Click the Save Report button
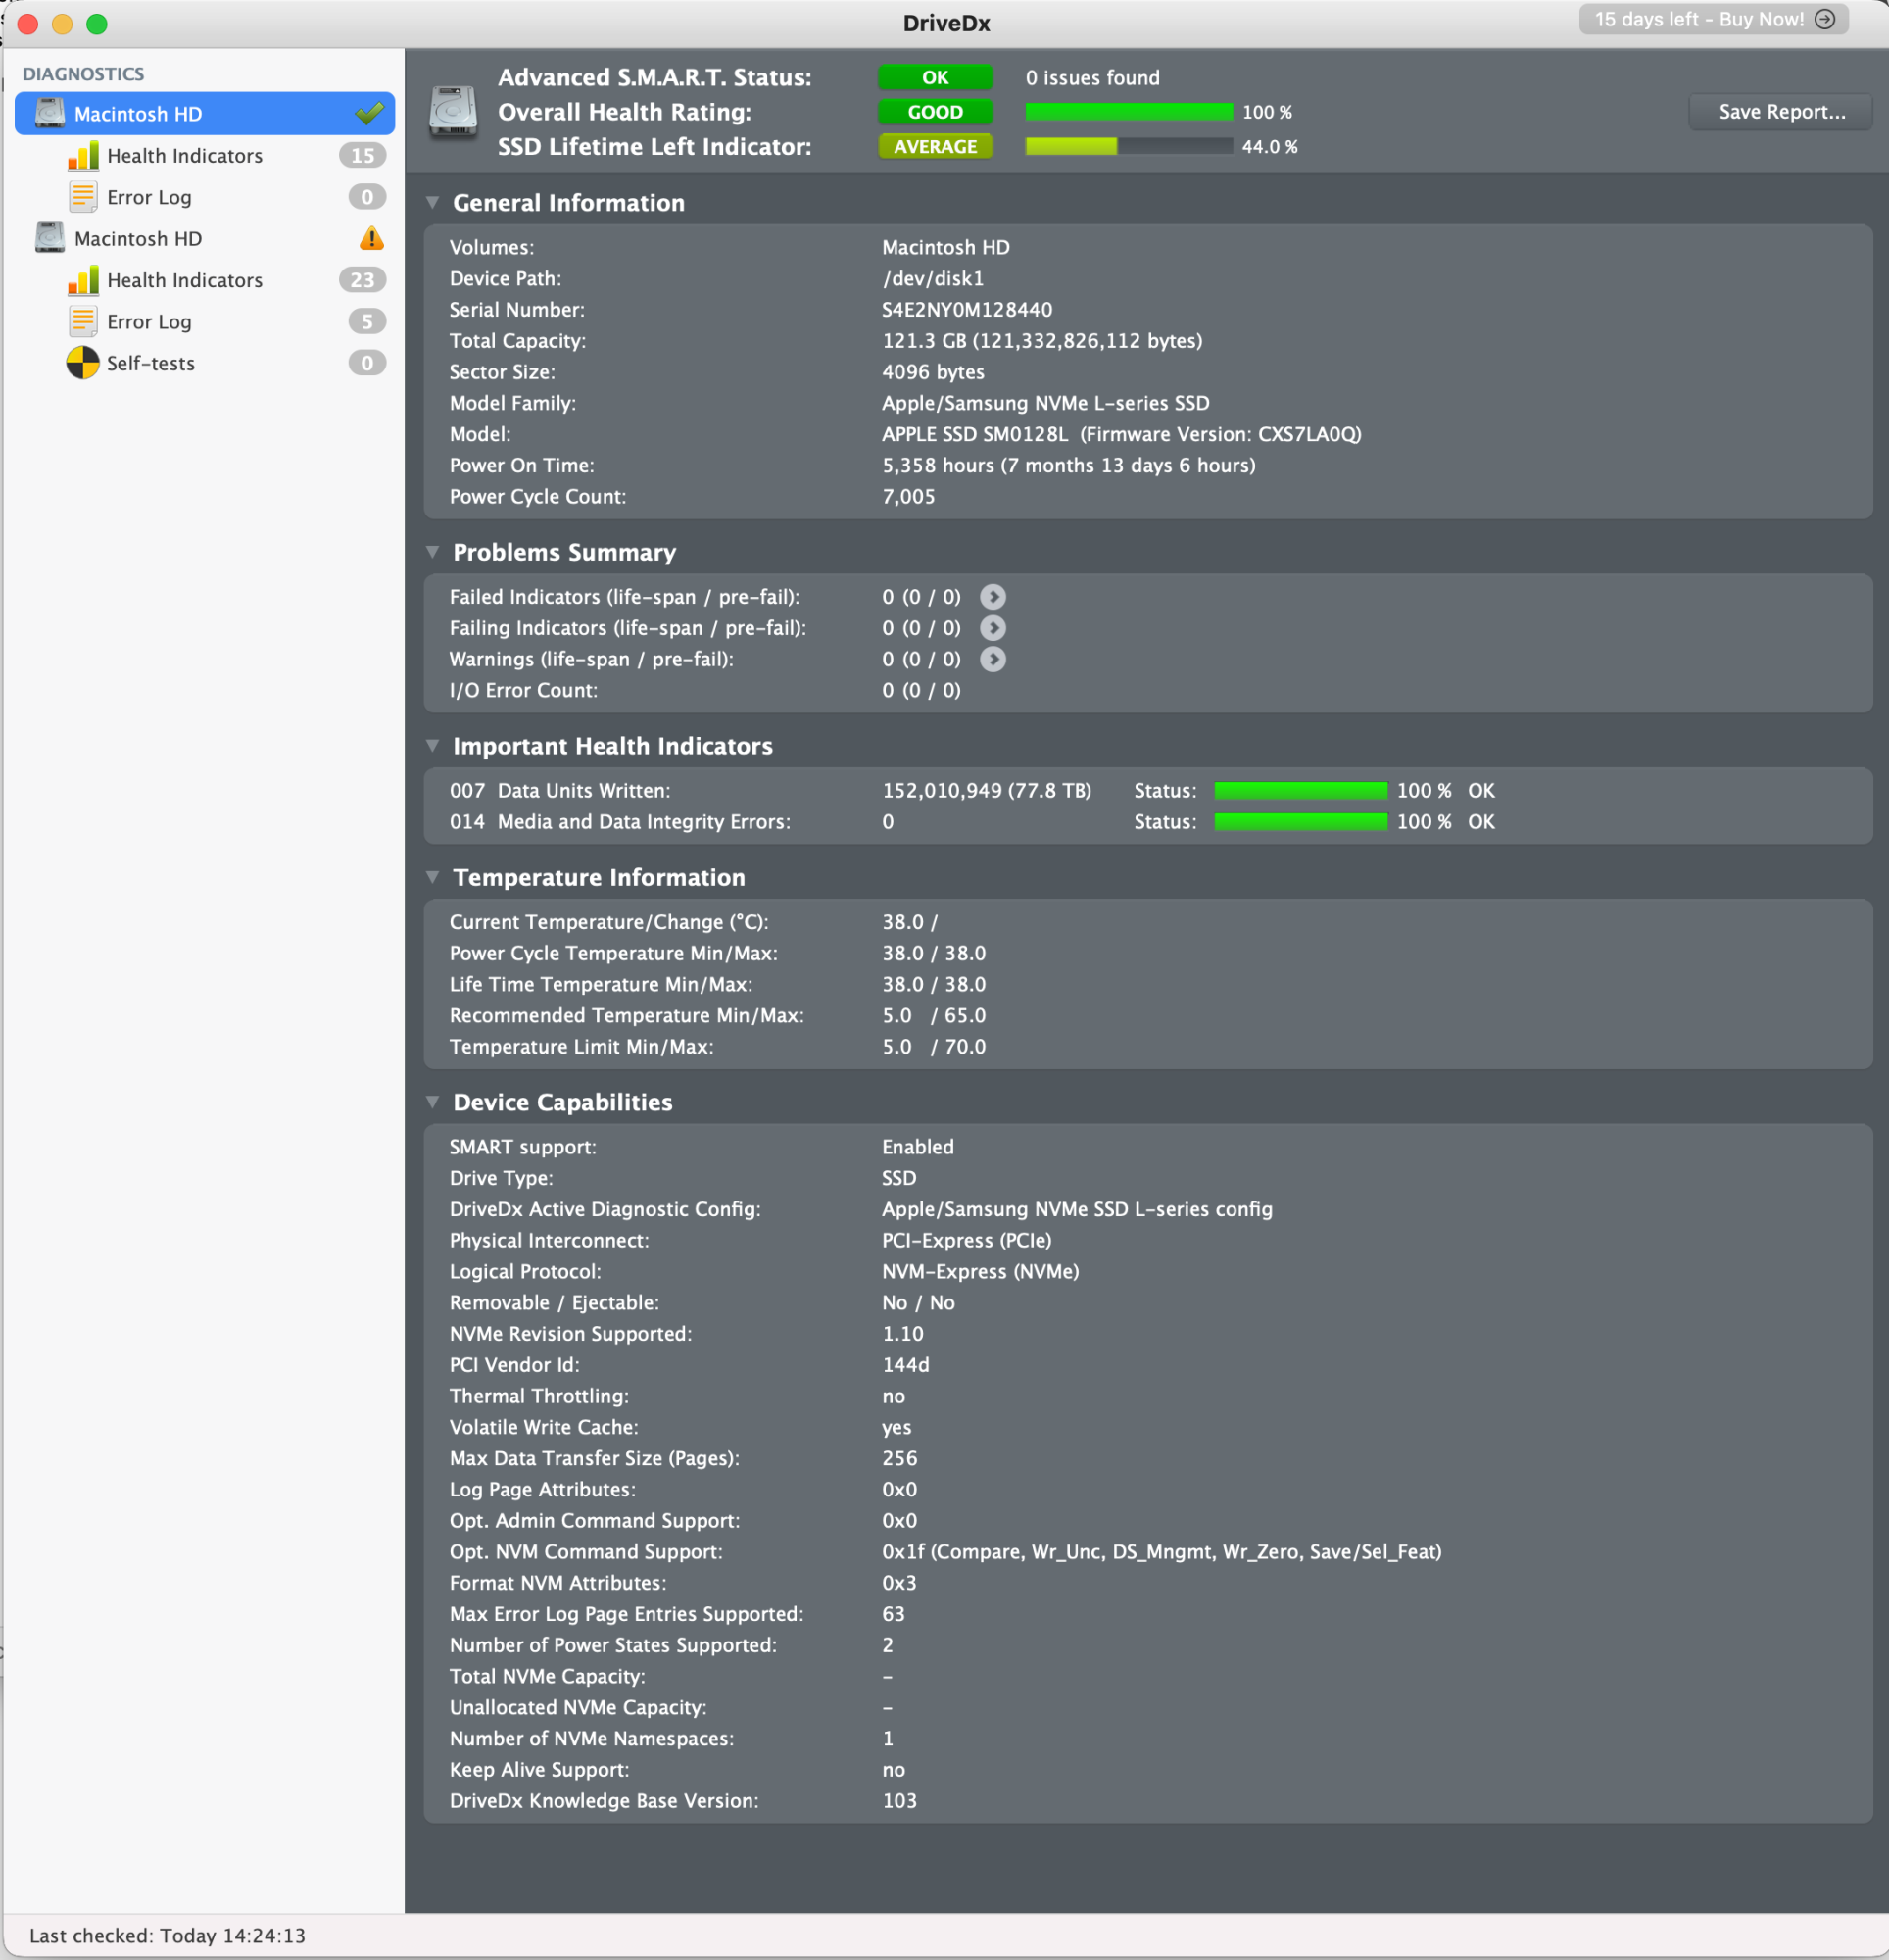The width and height of the screenshot is (1889, 1960). pyautogui.click(x=1780, y=111)
